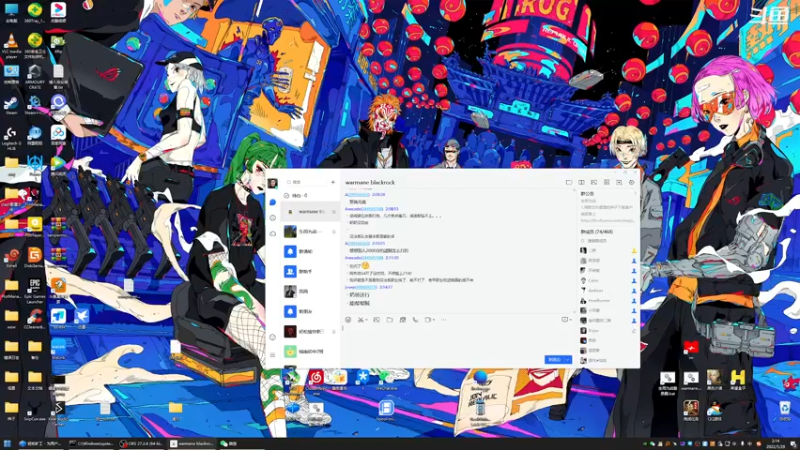
Task: Click the split-panel icon in chat header
Action: point(581,182)
